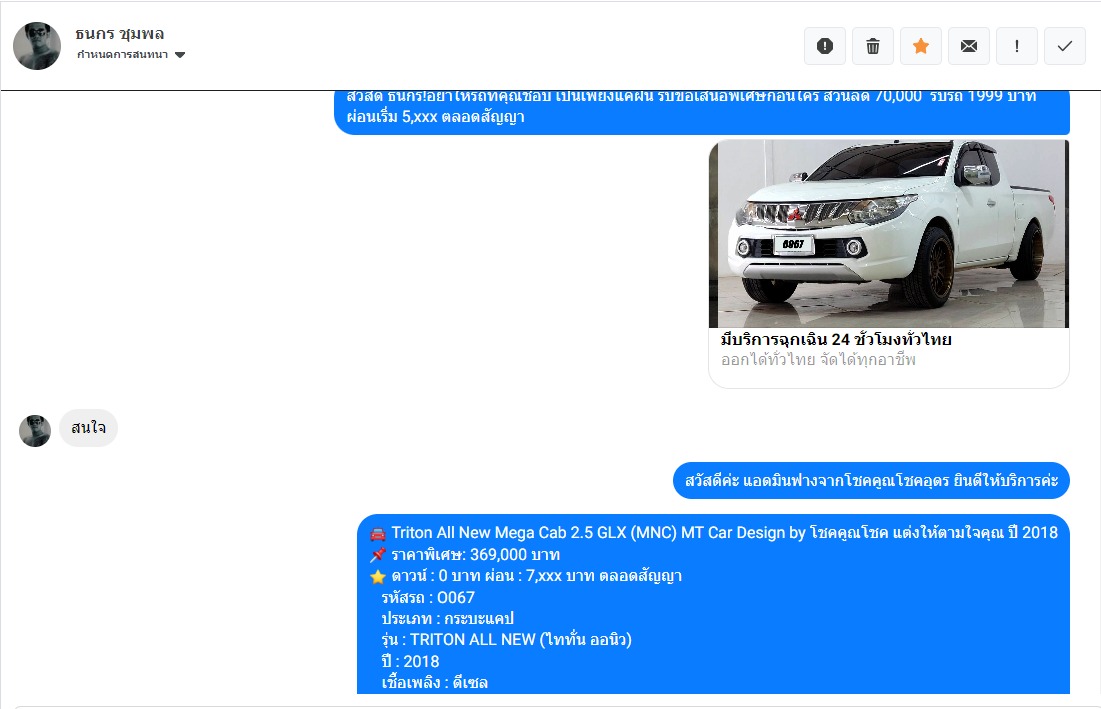Screen dimensions: 1101x709
Task: Click the vehicle type กระบะแคป line
Action: pos(448,618)
